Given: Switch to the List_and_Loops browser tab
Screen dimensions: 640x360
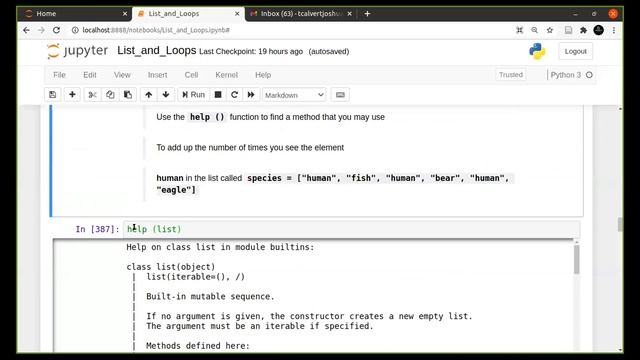Looking at the screenshot, I should tap(188, 13).
